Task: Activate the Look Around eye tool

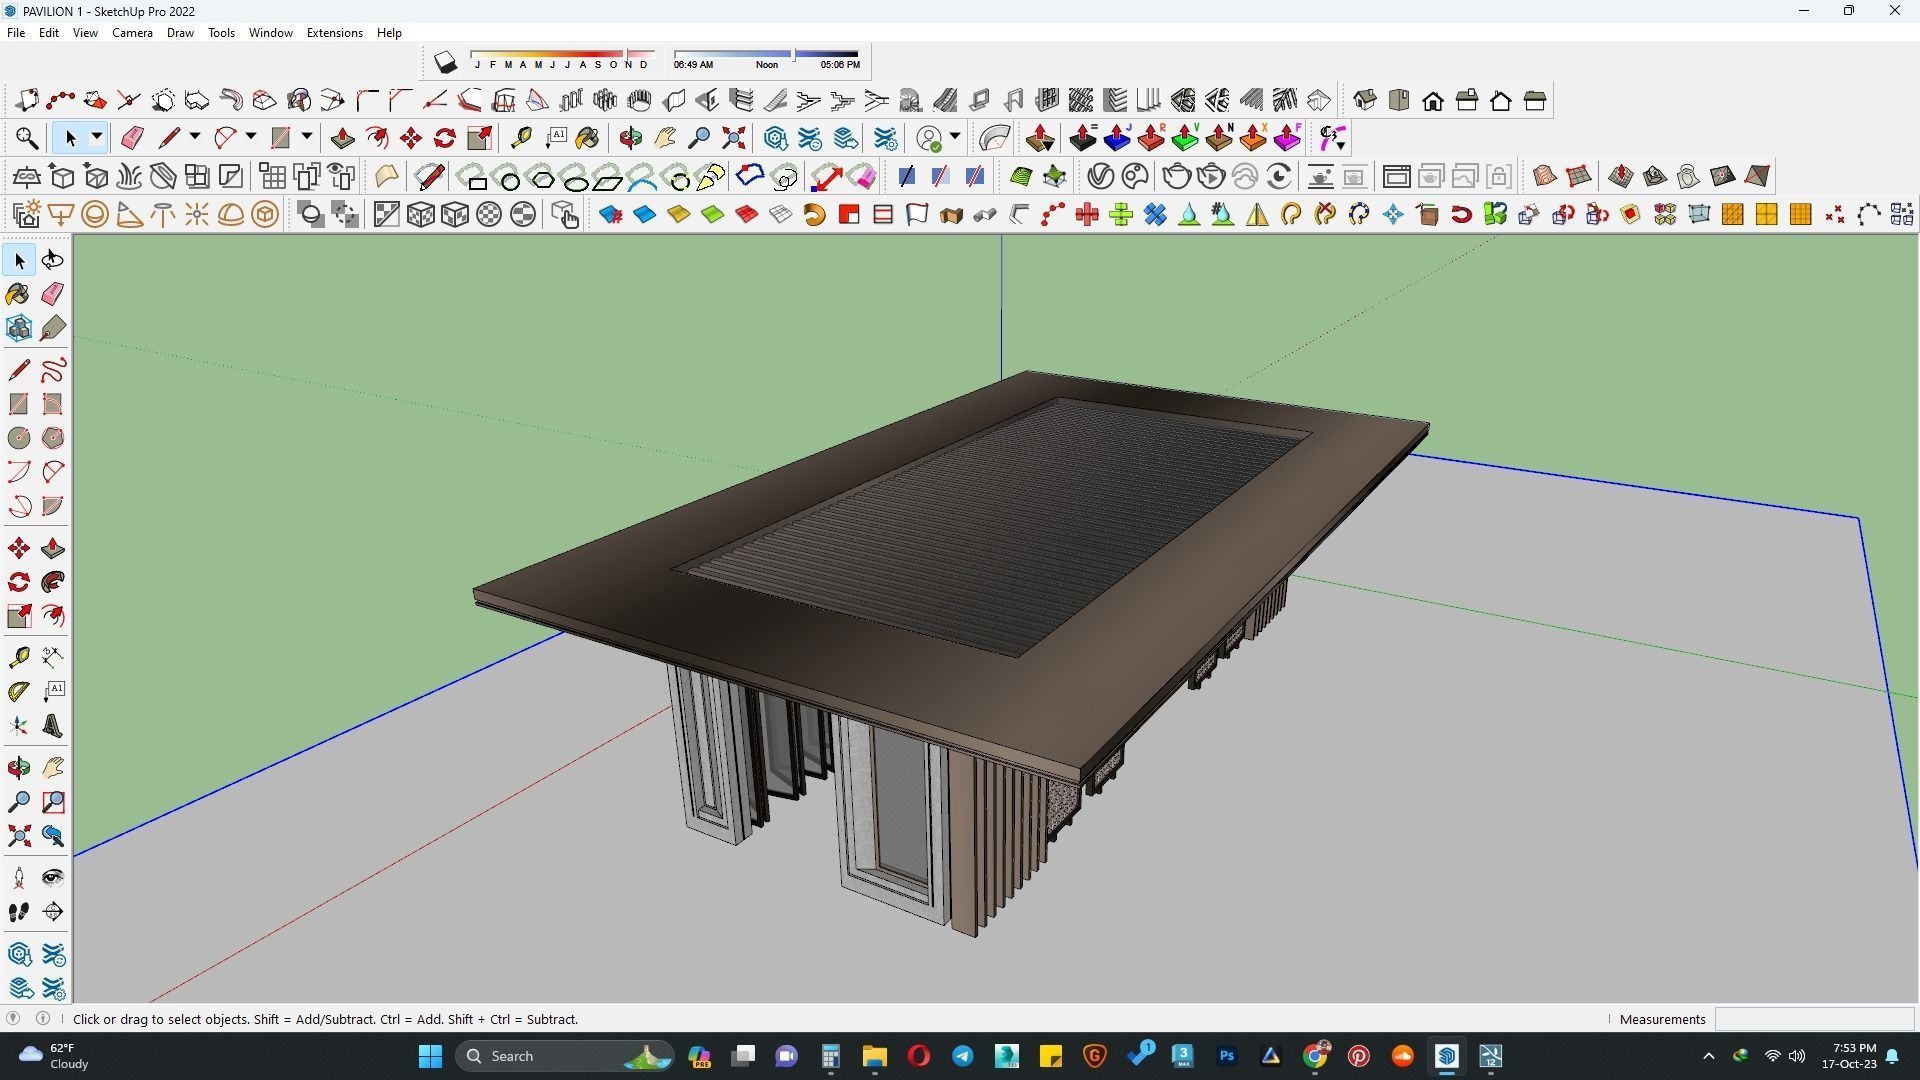Action: click(53, 878)
